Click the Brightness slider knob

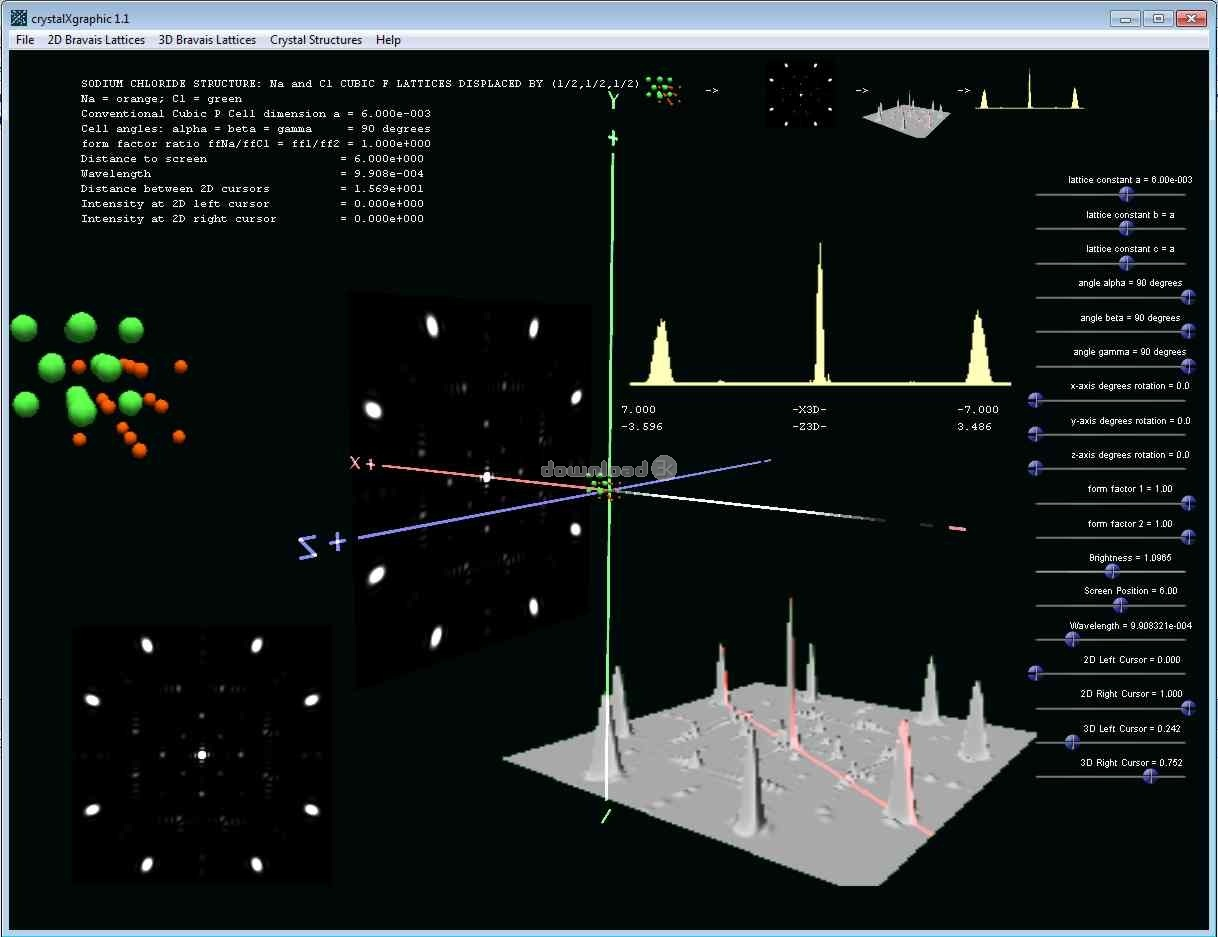1111,571
